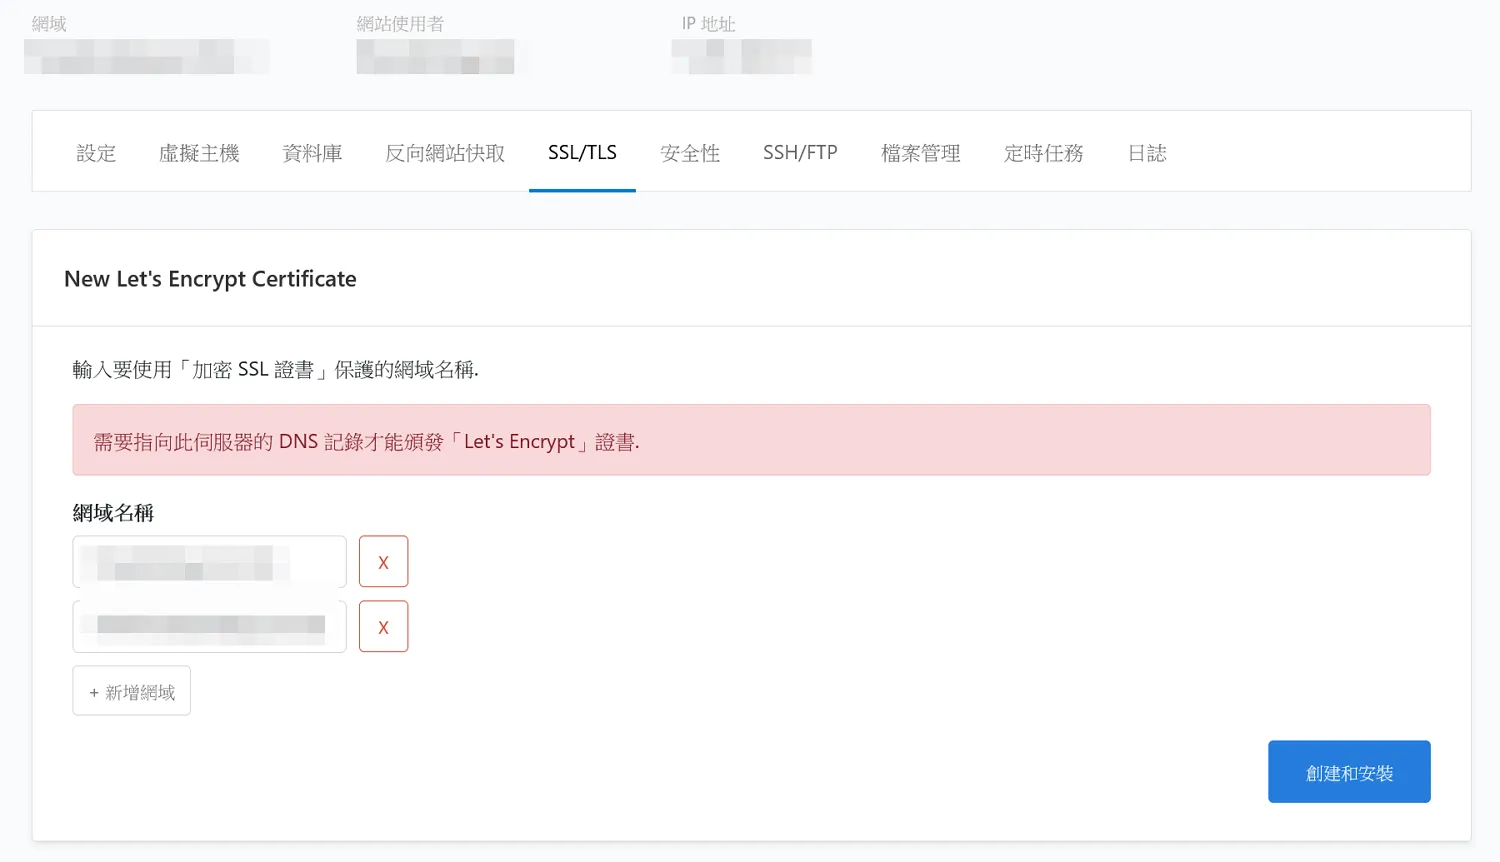Click the blurred IP 地址 value

[x=741, y=56]
